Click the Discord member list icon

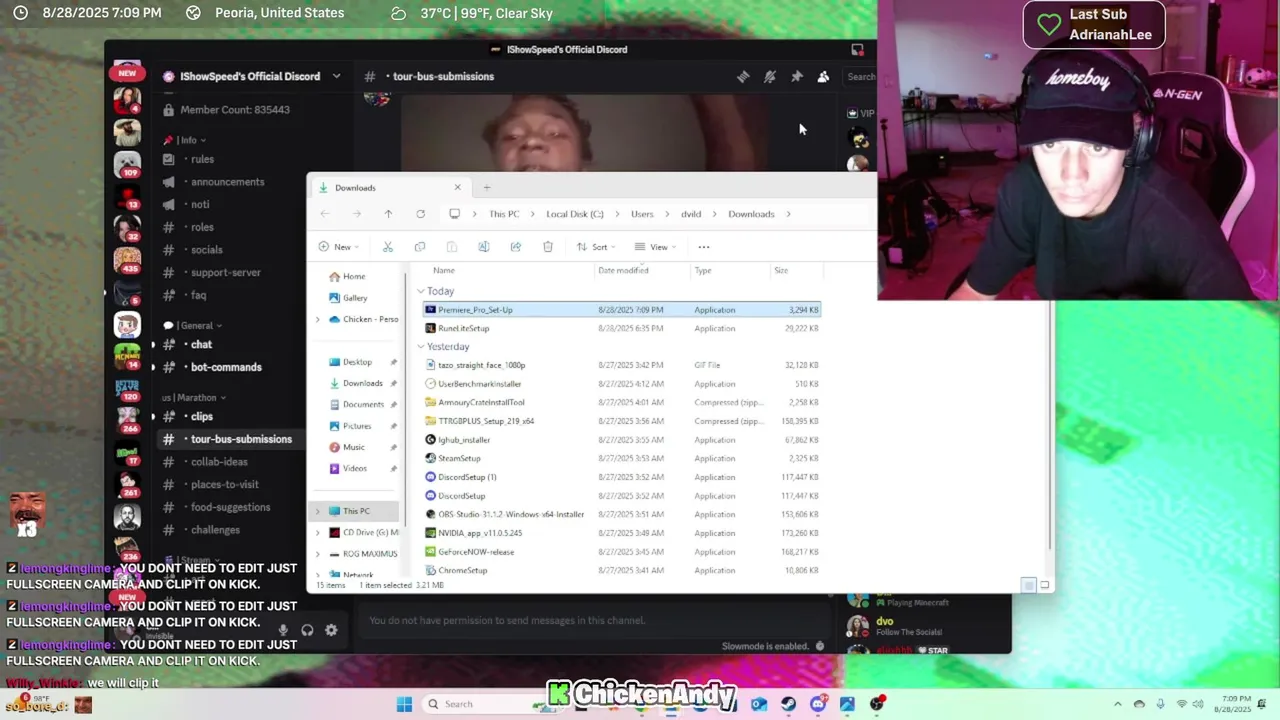click(823, 76)
